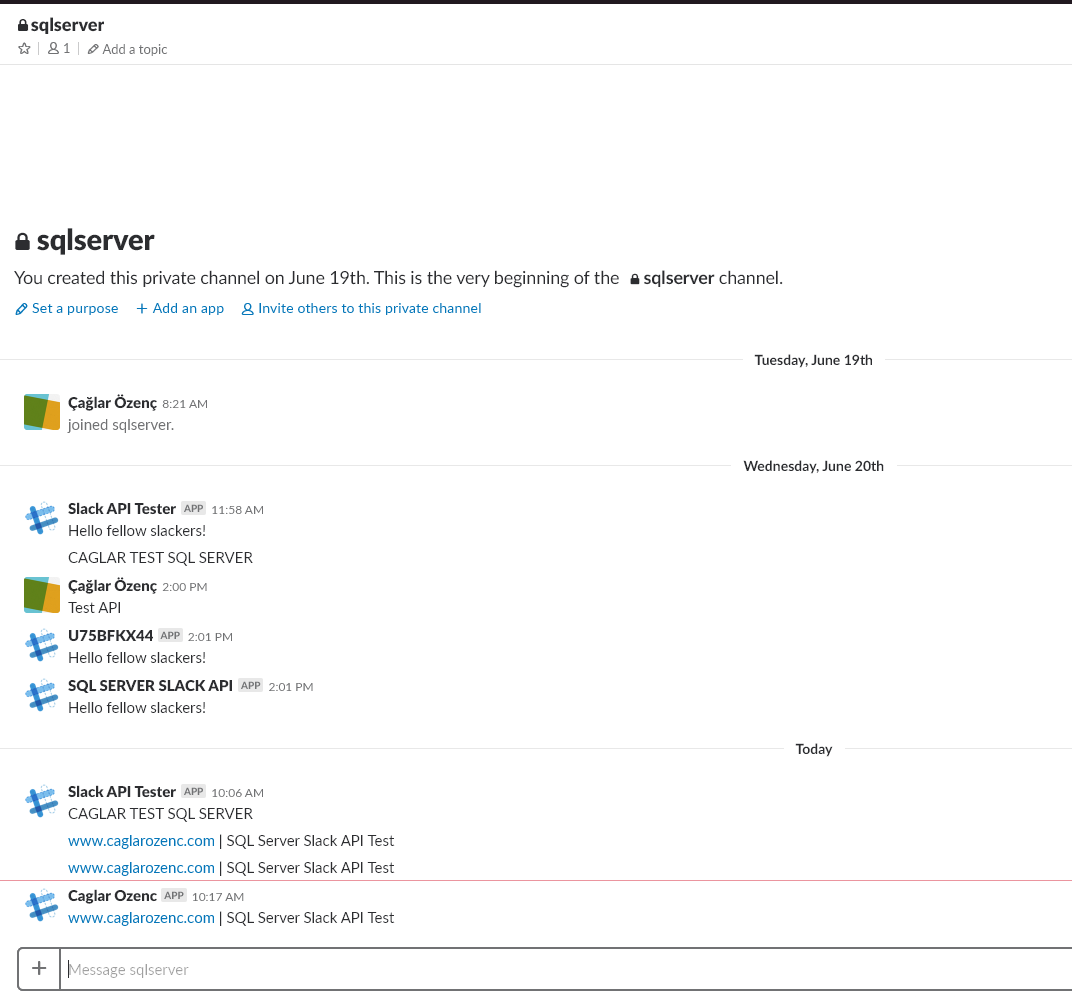Open SQL SERVER SLACK API avatar icon
This screenshot has height=997, width=1072.
point(42,695)
